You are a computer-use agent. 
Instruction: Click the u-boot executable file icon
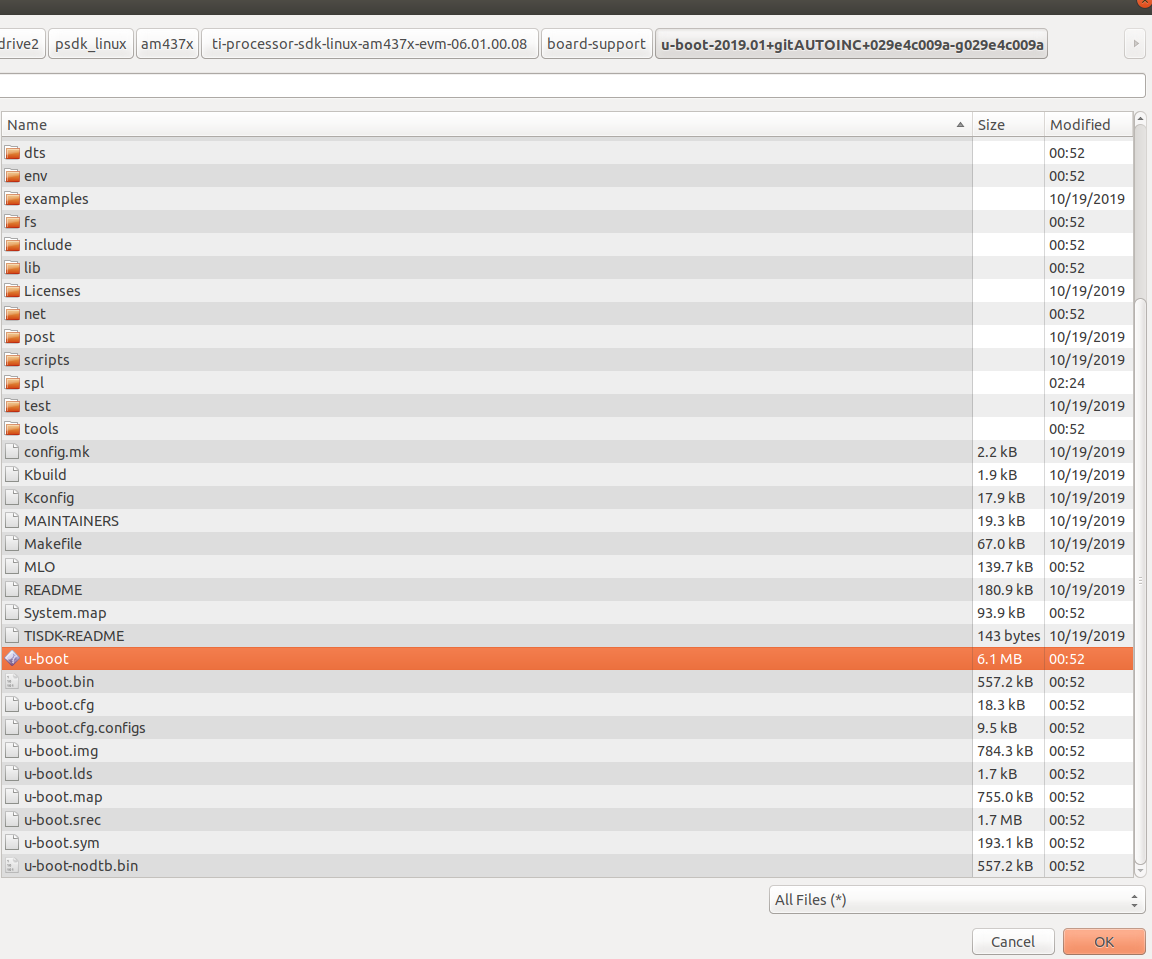(12, 659)
